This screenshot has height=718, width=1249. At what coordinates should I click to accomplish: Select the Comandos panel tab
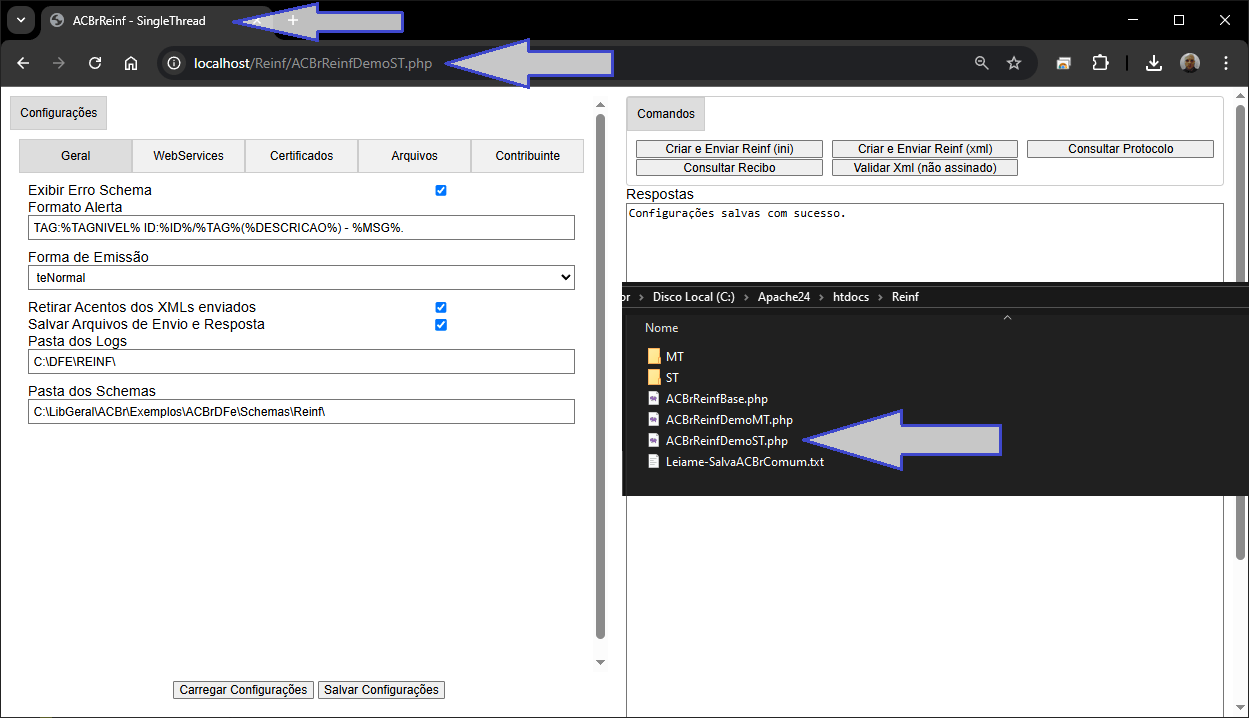[x=665, y=114]
